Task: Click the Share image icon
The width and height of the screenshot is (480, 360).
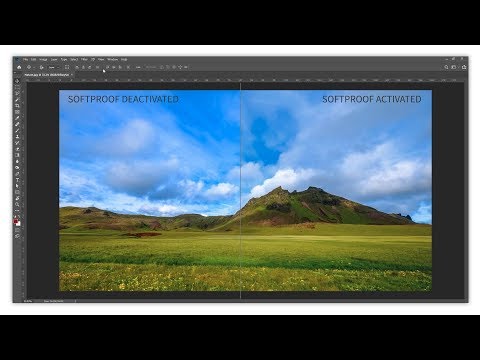Action: [x=464, y=67]
